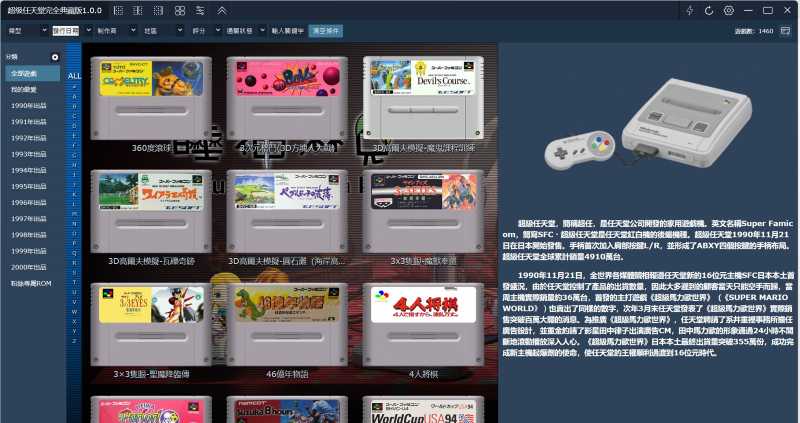The image size is (800, 423).
Task: Select 粉絲專屬ROM category
Action: [x=33, y=283]
